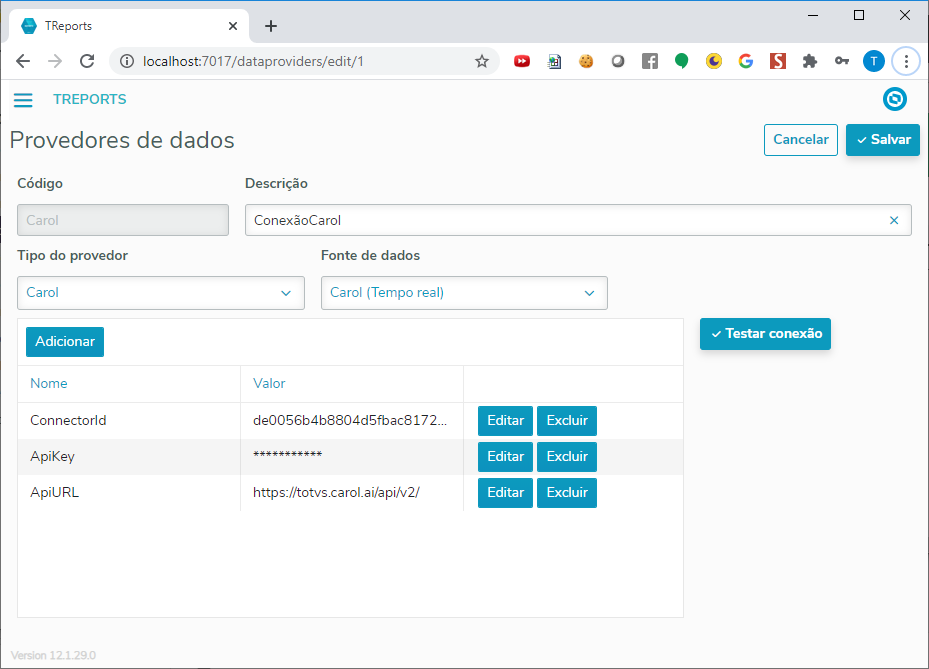
Task: Select the TReports browser tab
Action: coord(128,26)
